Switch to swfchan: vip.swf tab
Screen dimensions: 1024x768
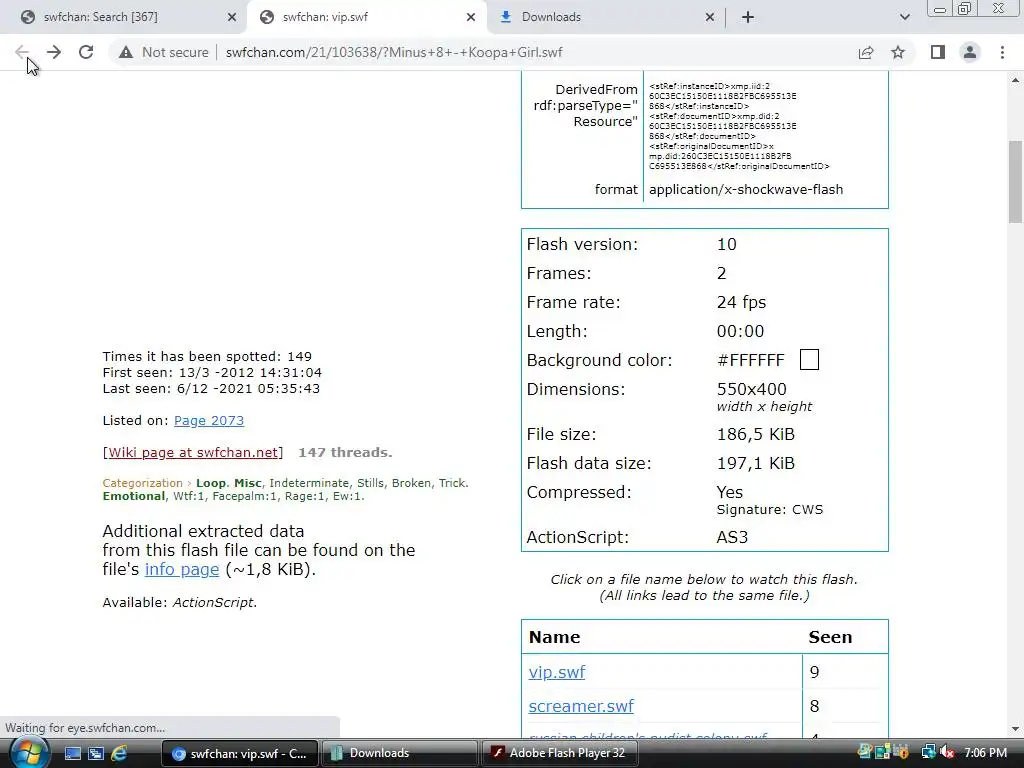pos(367,17)
